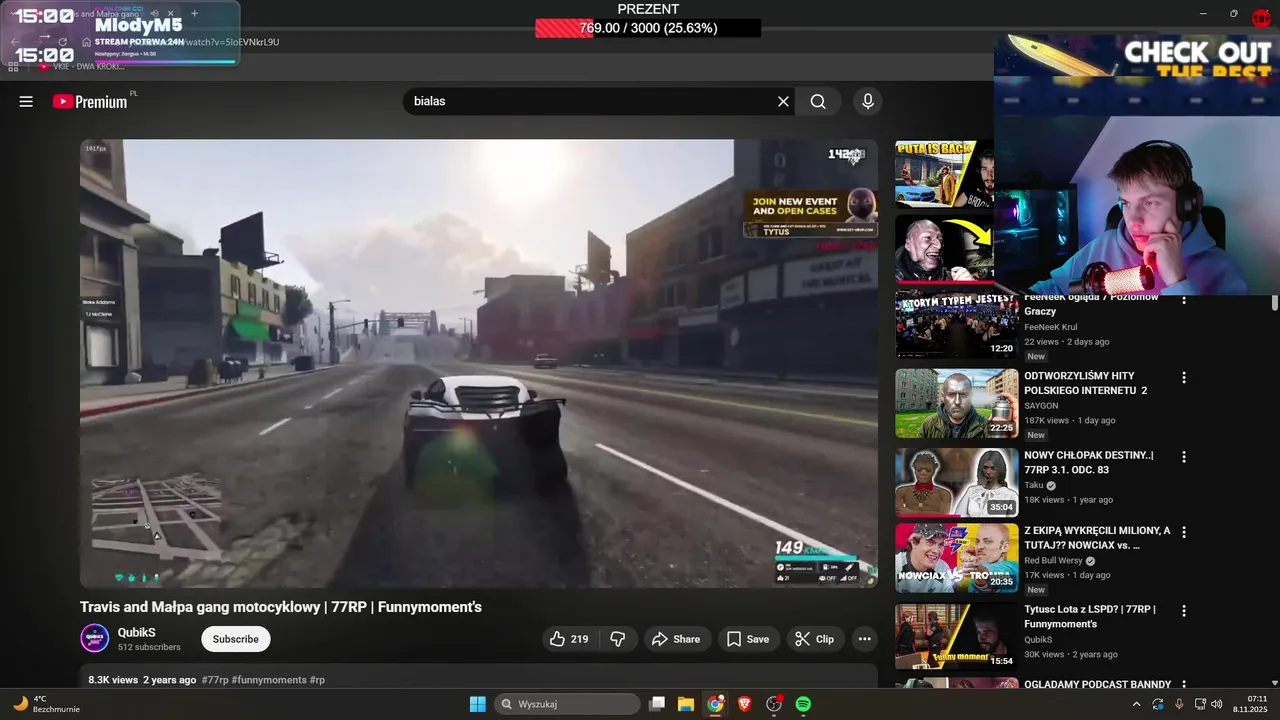Expand the hidden system tray icons
Screen dimensions: 1280x720
click(1136, 704)
